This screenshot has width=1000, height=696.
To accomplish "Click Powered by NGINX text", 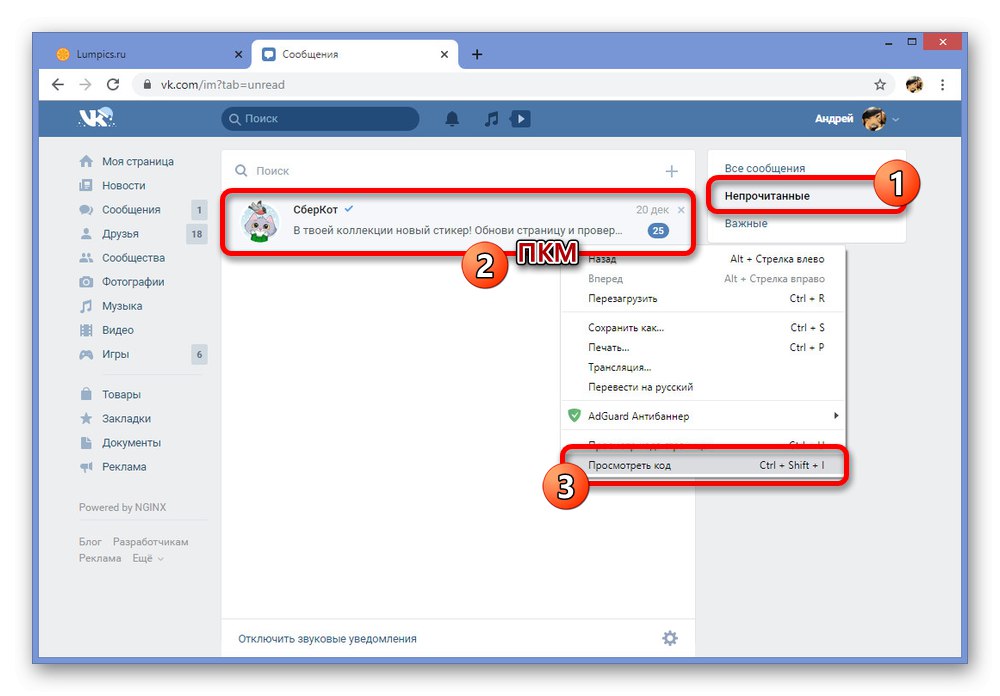I will (122, 507).
